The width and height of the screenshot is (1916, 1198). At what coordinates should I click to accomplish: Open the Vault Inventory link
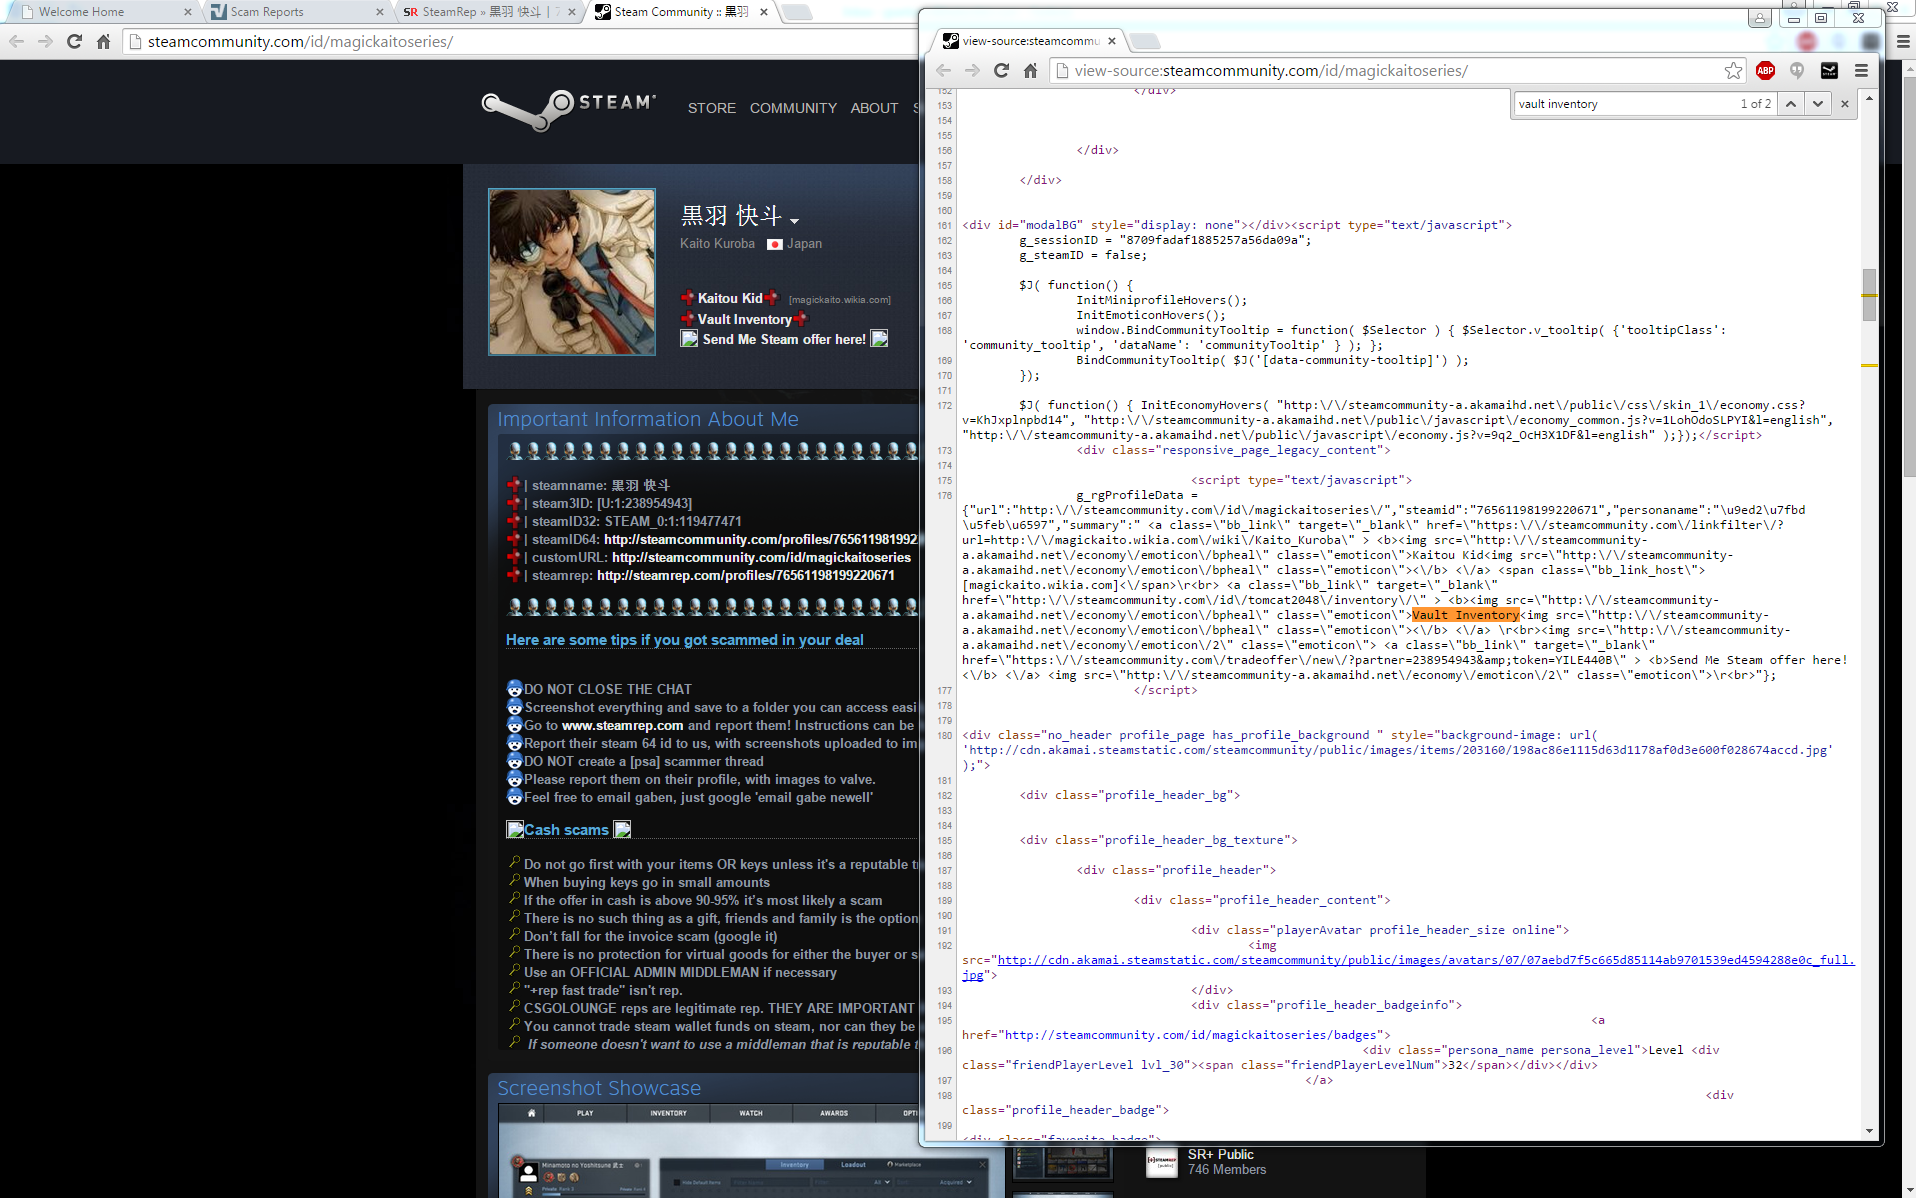click(744, 319)
